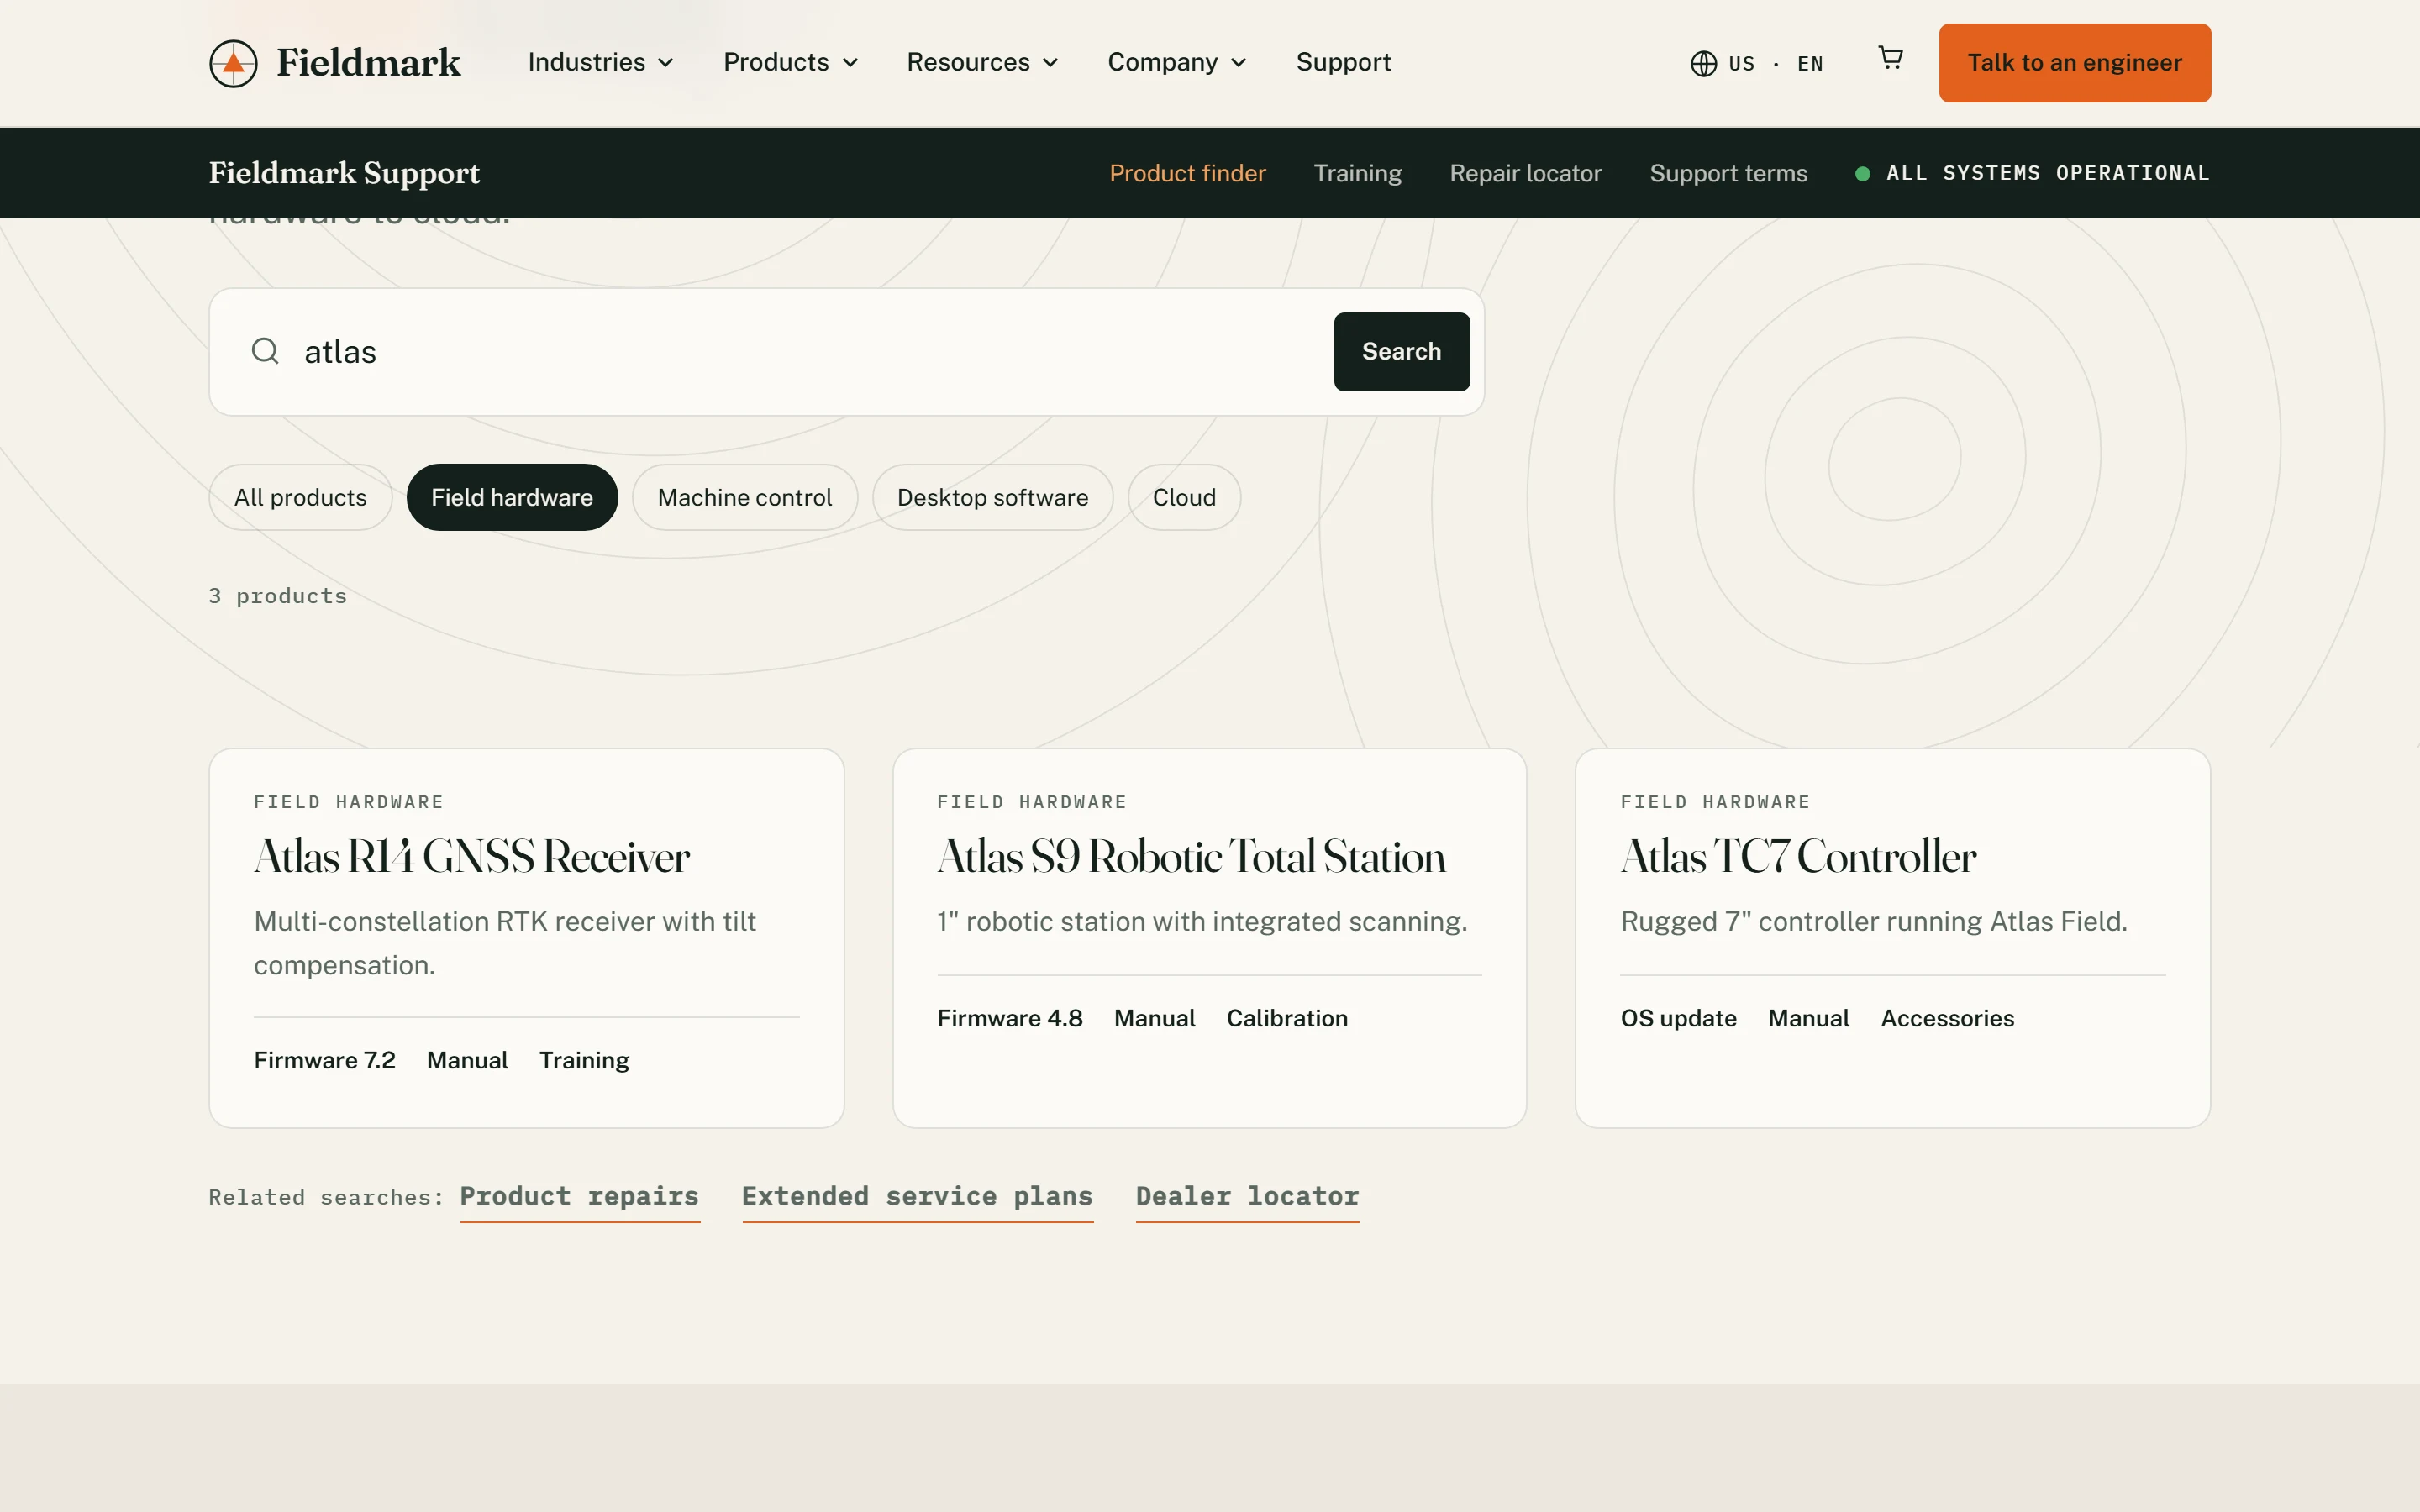
Task: Open Calibration link on Atlas S9 card
Action: [1287, 1018]
